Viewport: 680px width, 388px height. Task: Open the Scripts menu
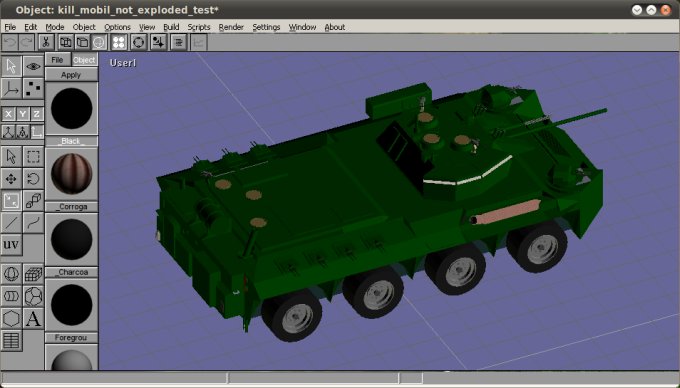pos(199,27)
